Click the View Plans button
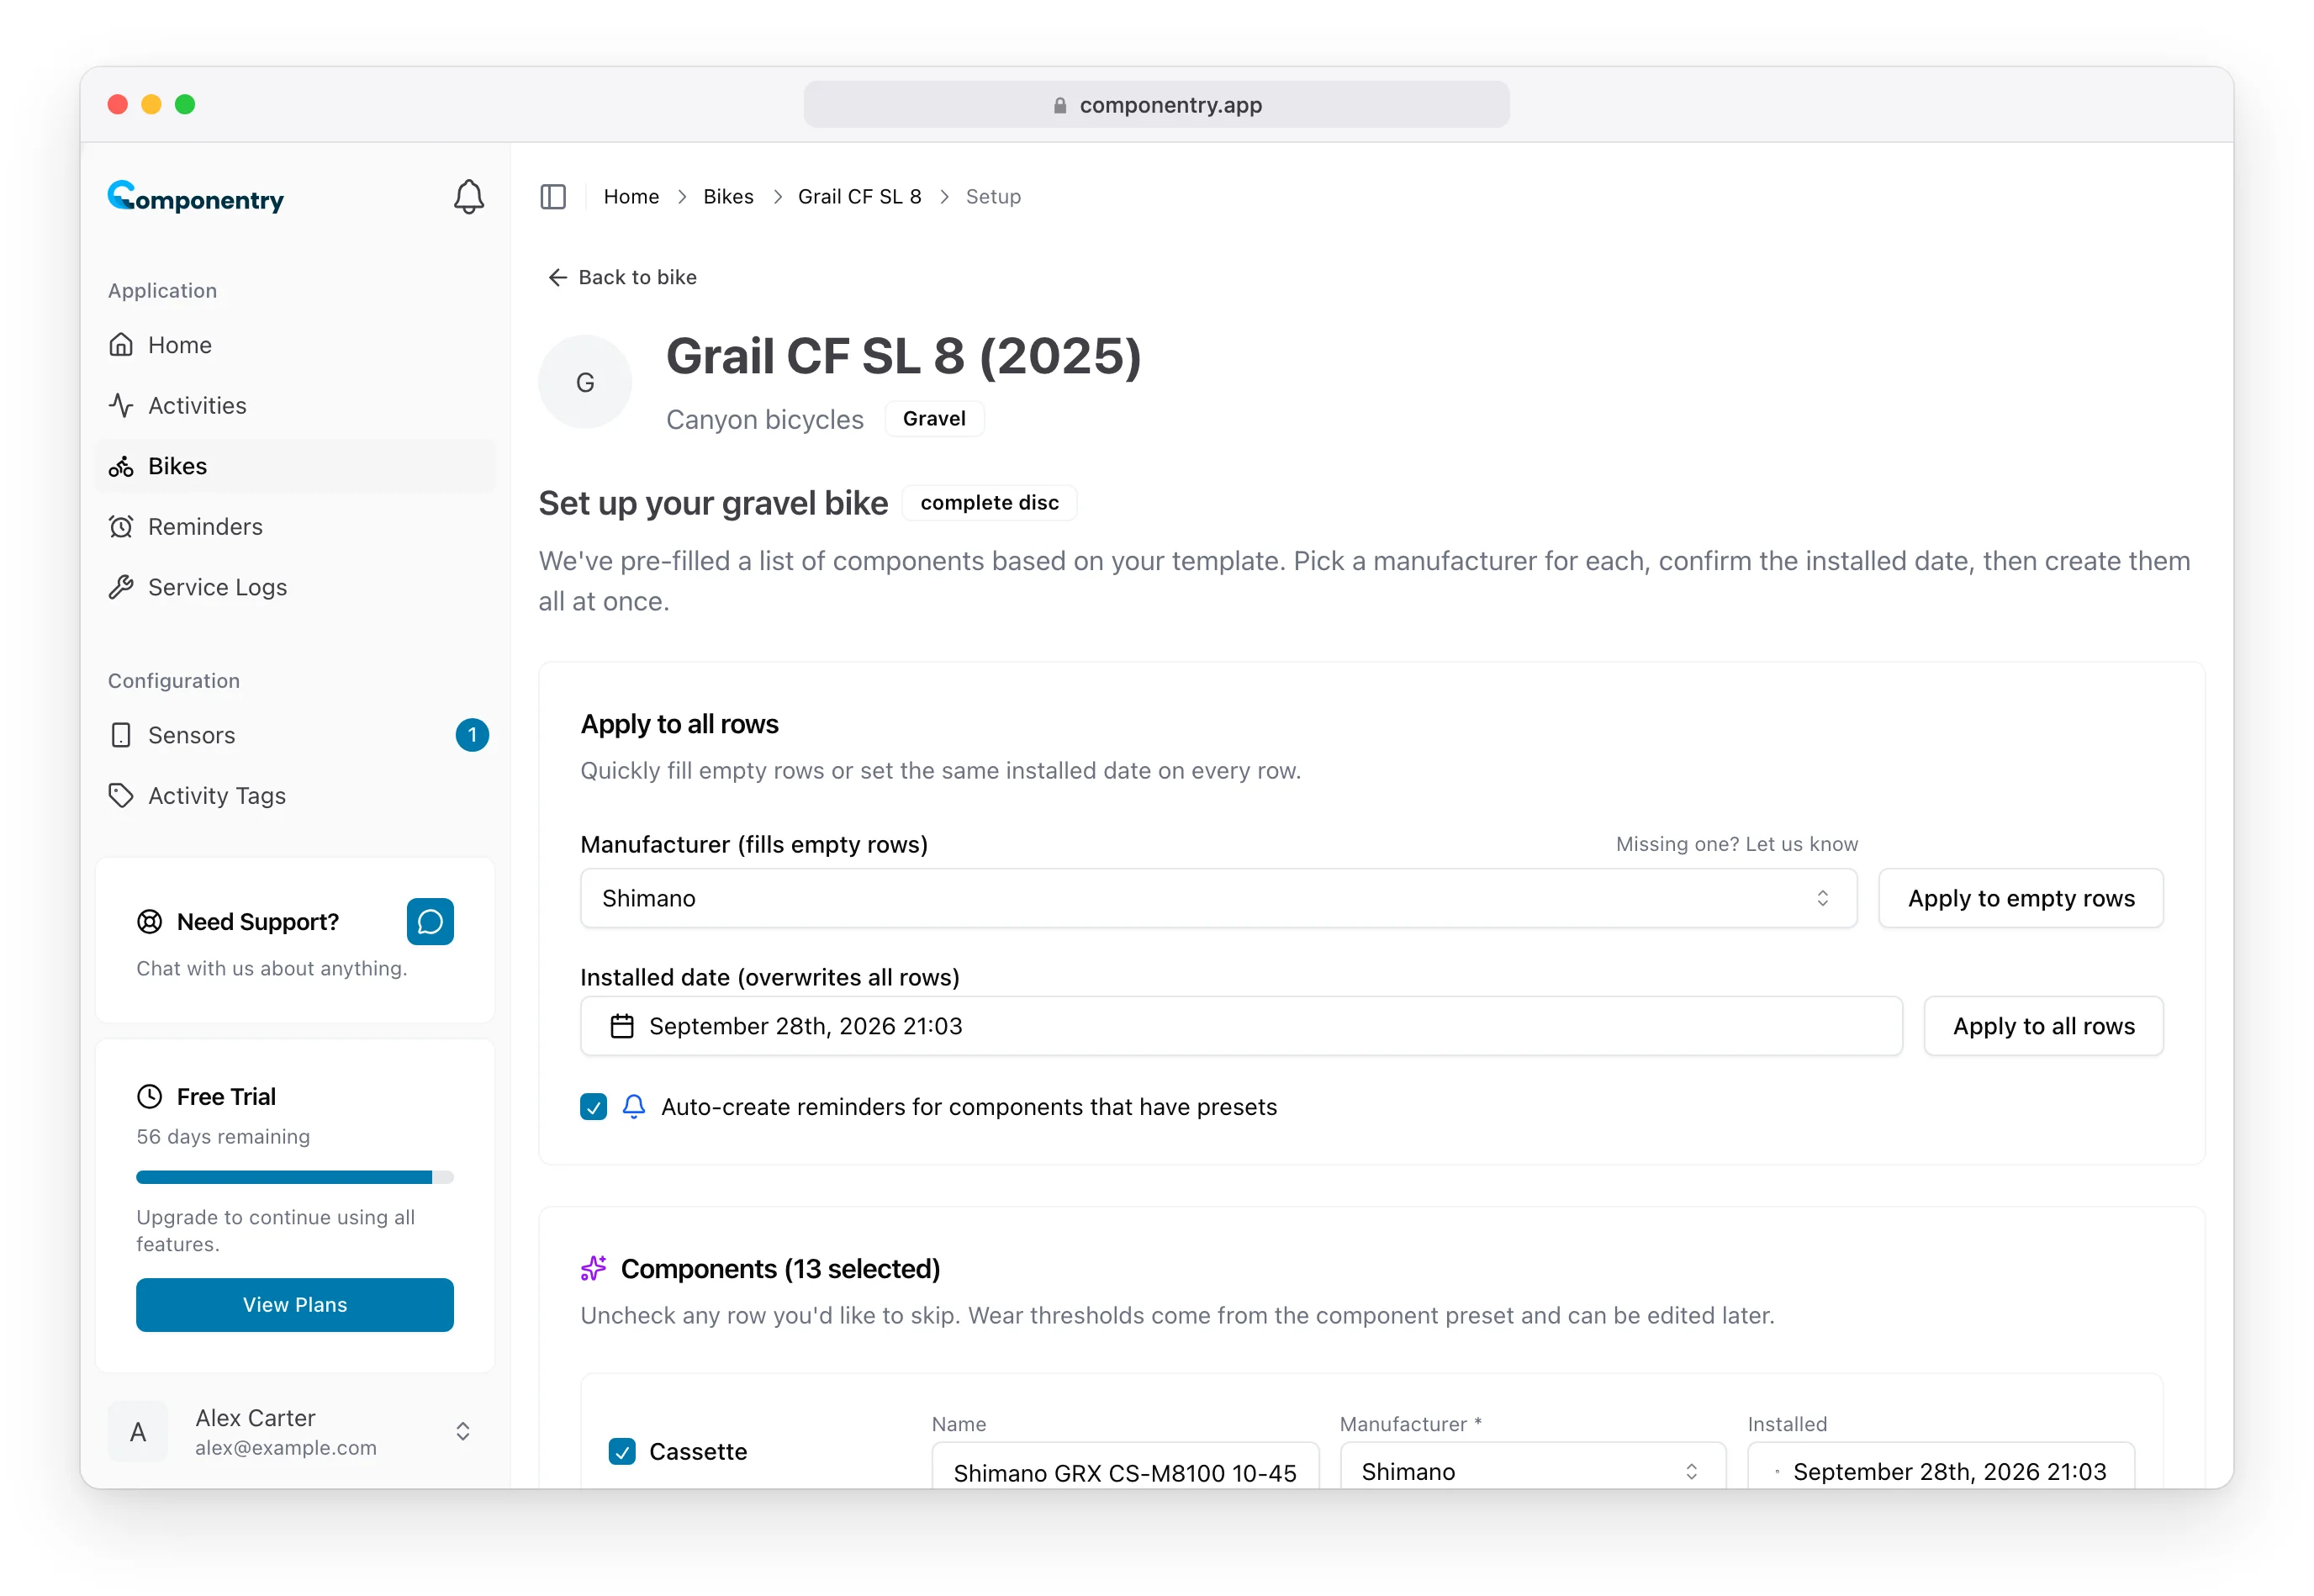The image size is (2314, 1596). click(x=295, y=1305)
